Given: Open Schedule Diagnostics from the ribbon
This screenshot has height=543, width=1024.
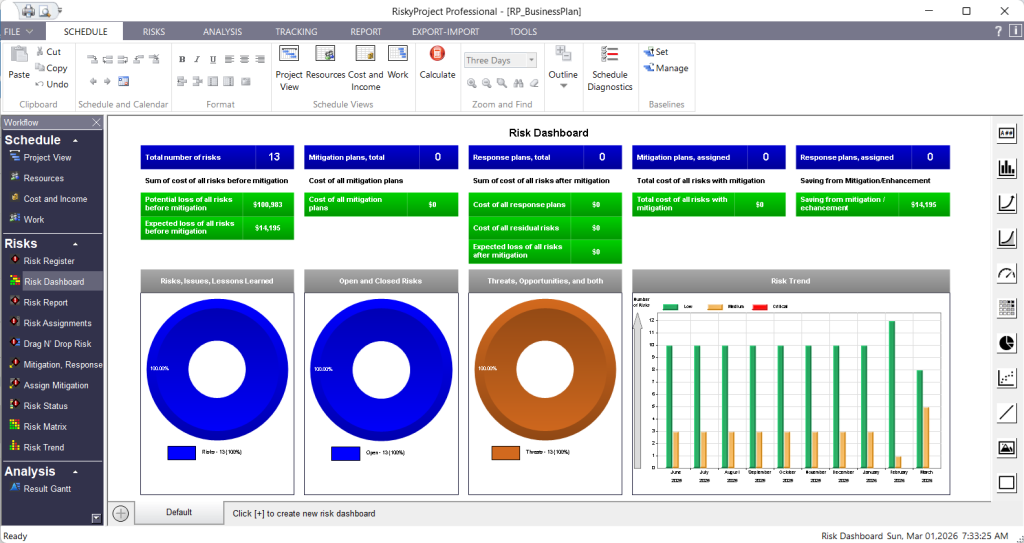Looking at the screenshot, I should point(610,67).
